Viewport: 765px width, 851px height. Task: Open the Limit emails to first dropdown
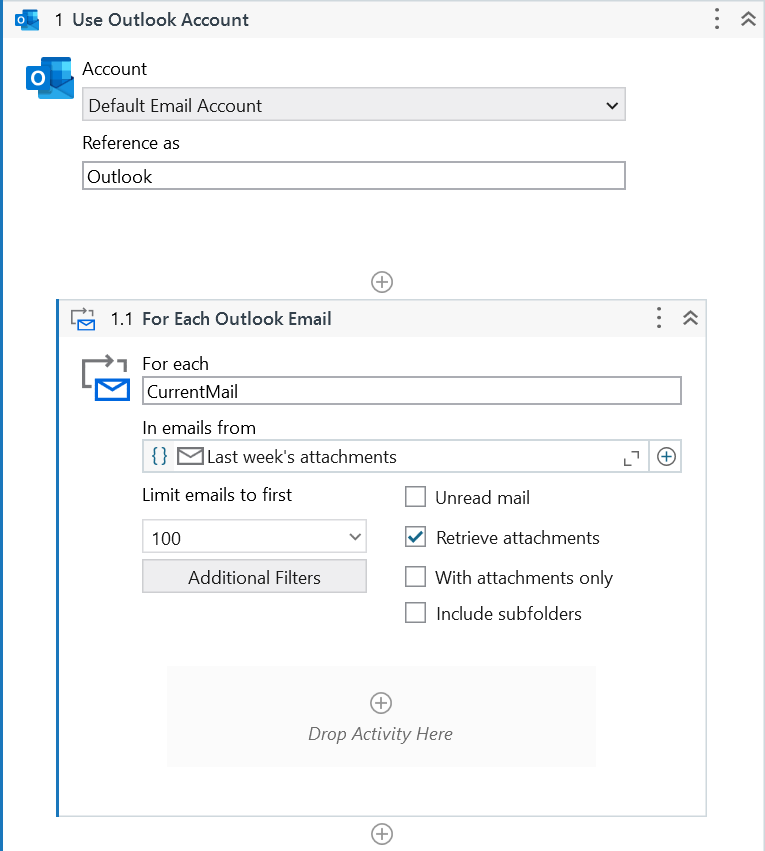coord(254,537)
